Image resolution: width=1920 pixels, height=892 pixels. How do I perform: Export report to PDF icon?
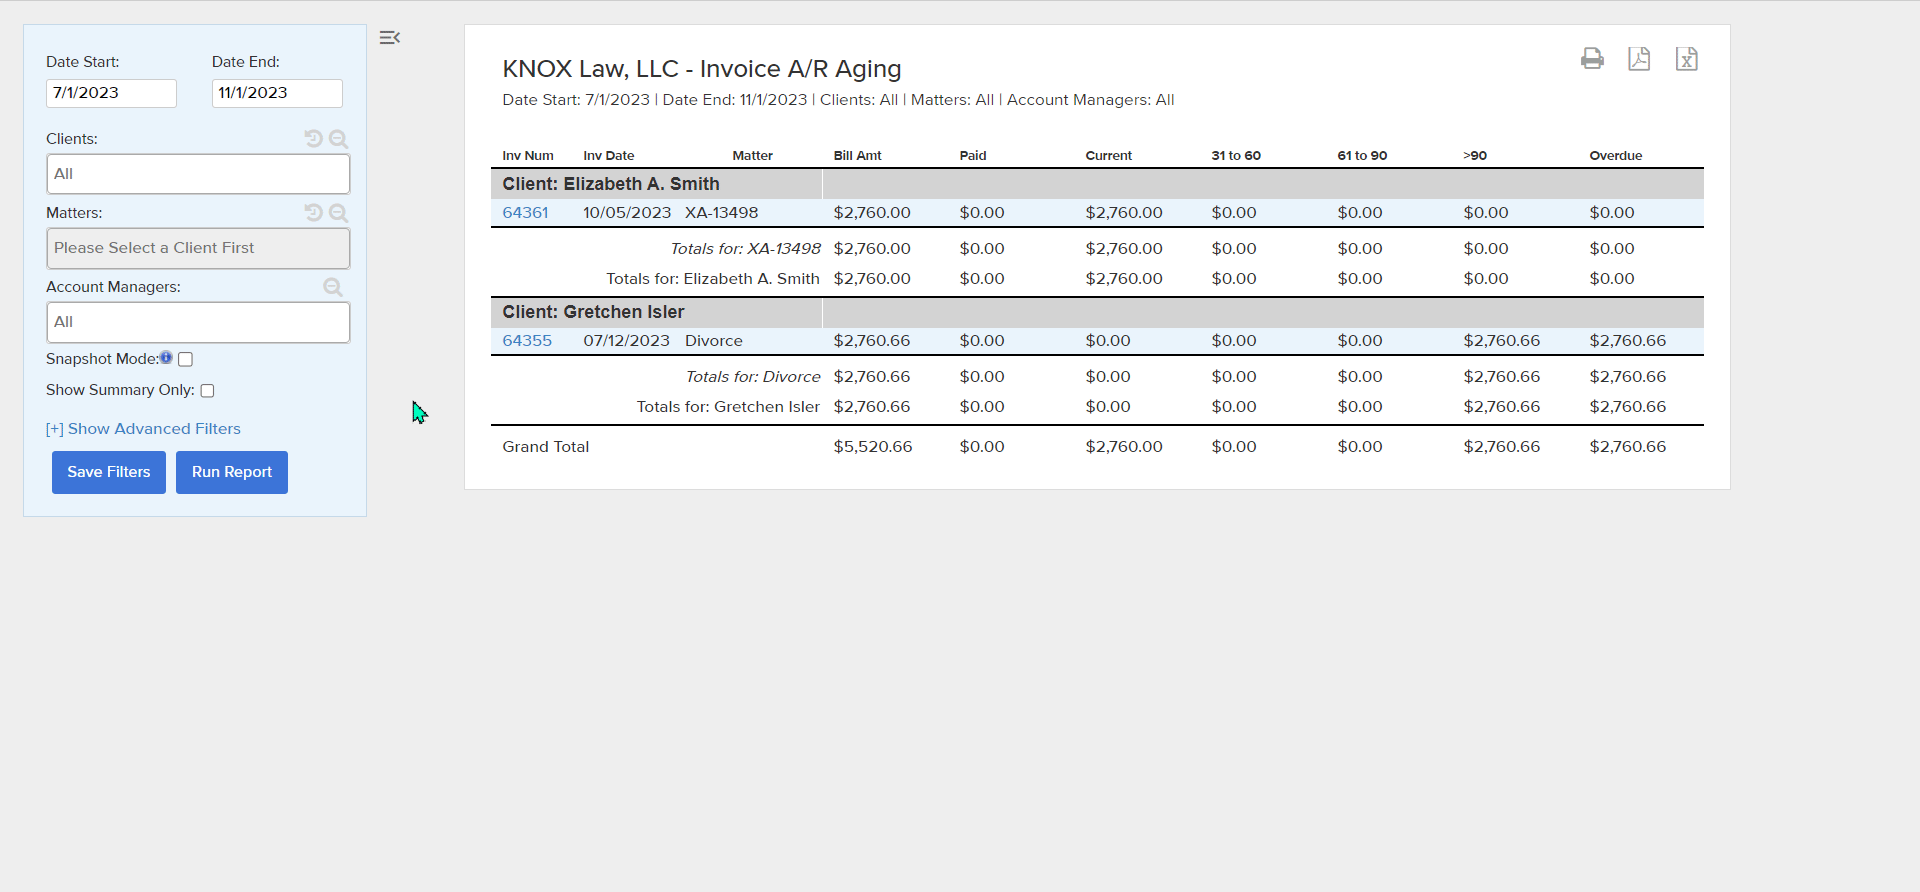(x=1639, y=59)
